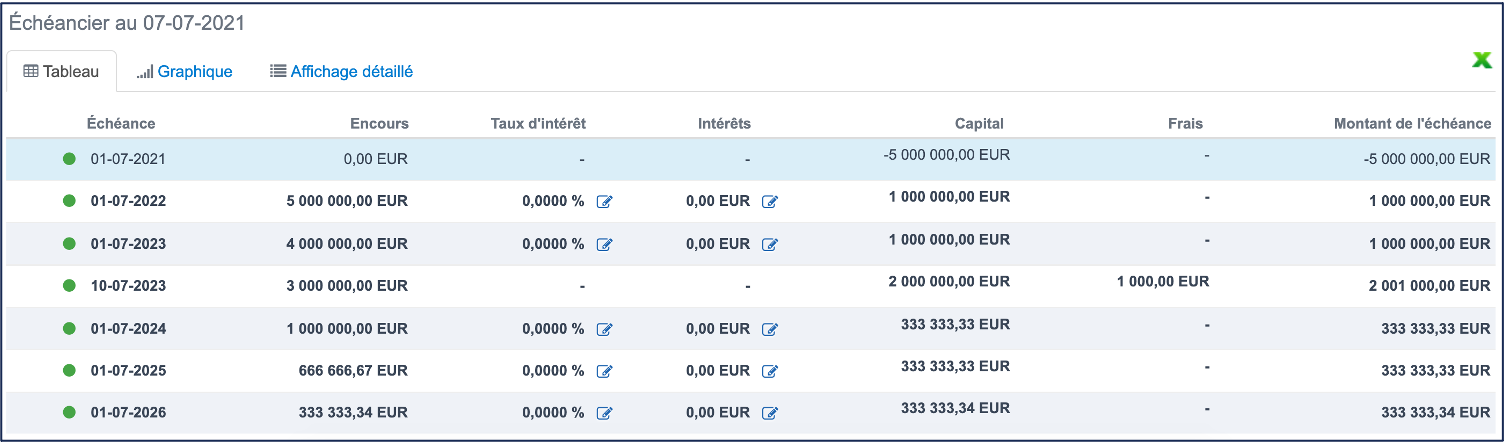This screenshot has width=1504, height=443.
Task: Click the 2 000 000,00 EUR capital value
Action: coord(949,282)
